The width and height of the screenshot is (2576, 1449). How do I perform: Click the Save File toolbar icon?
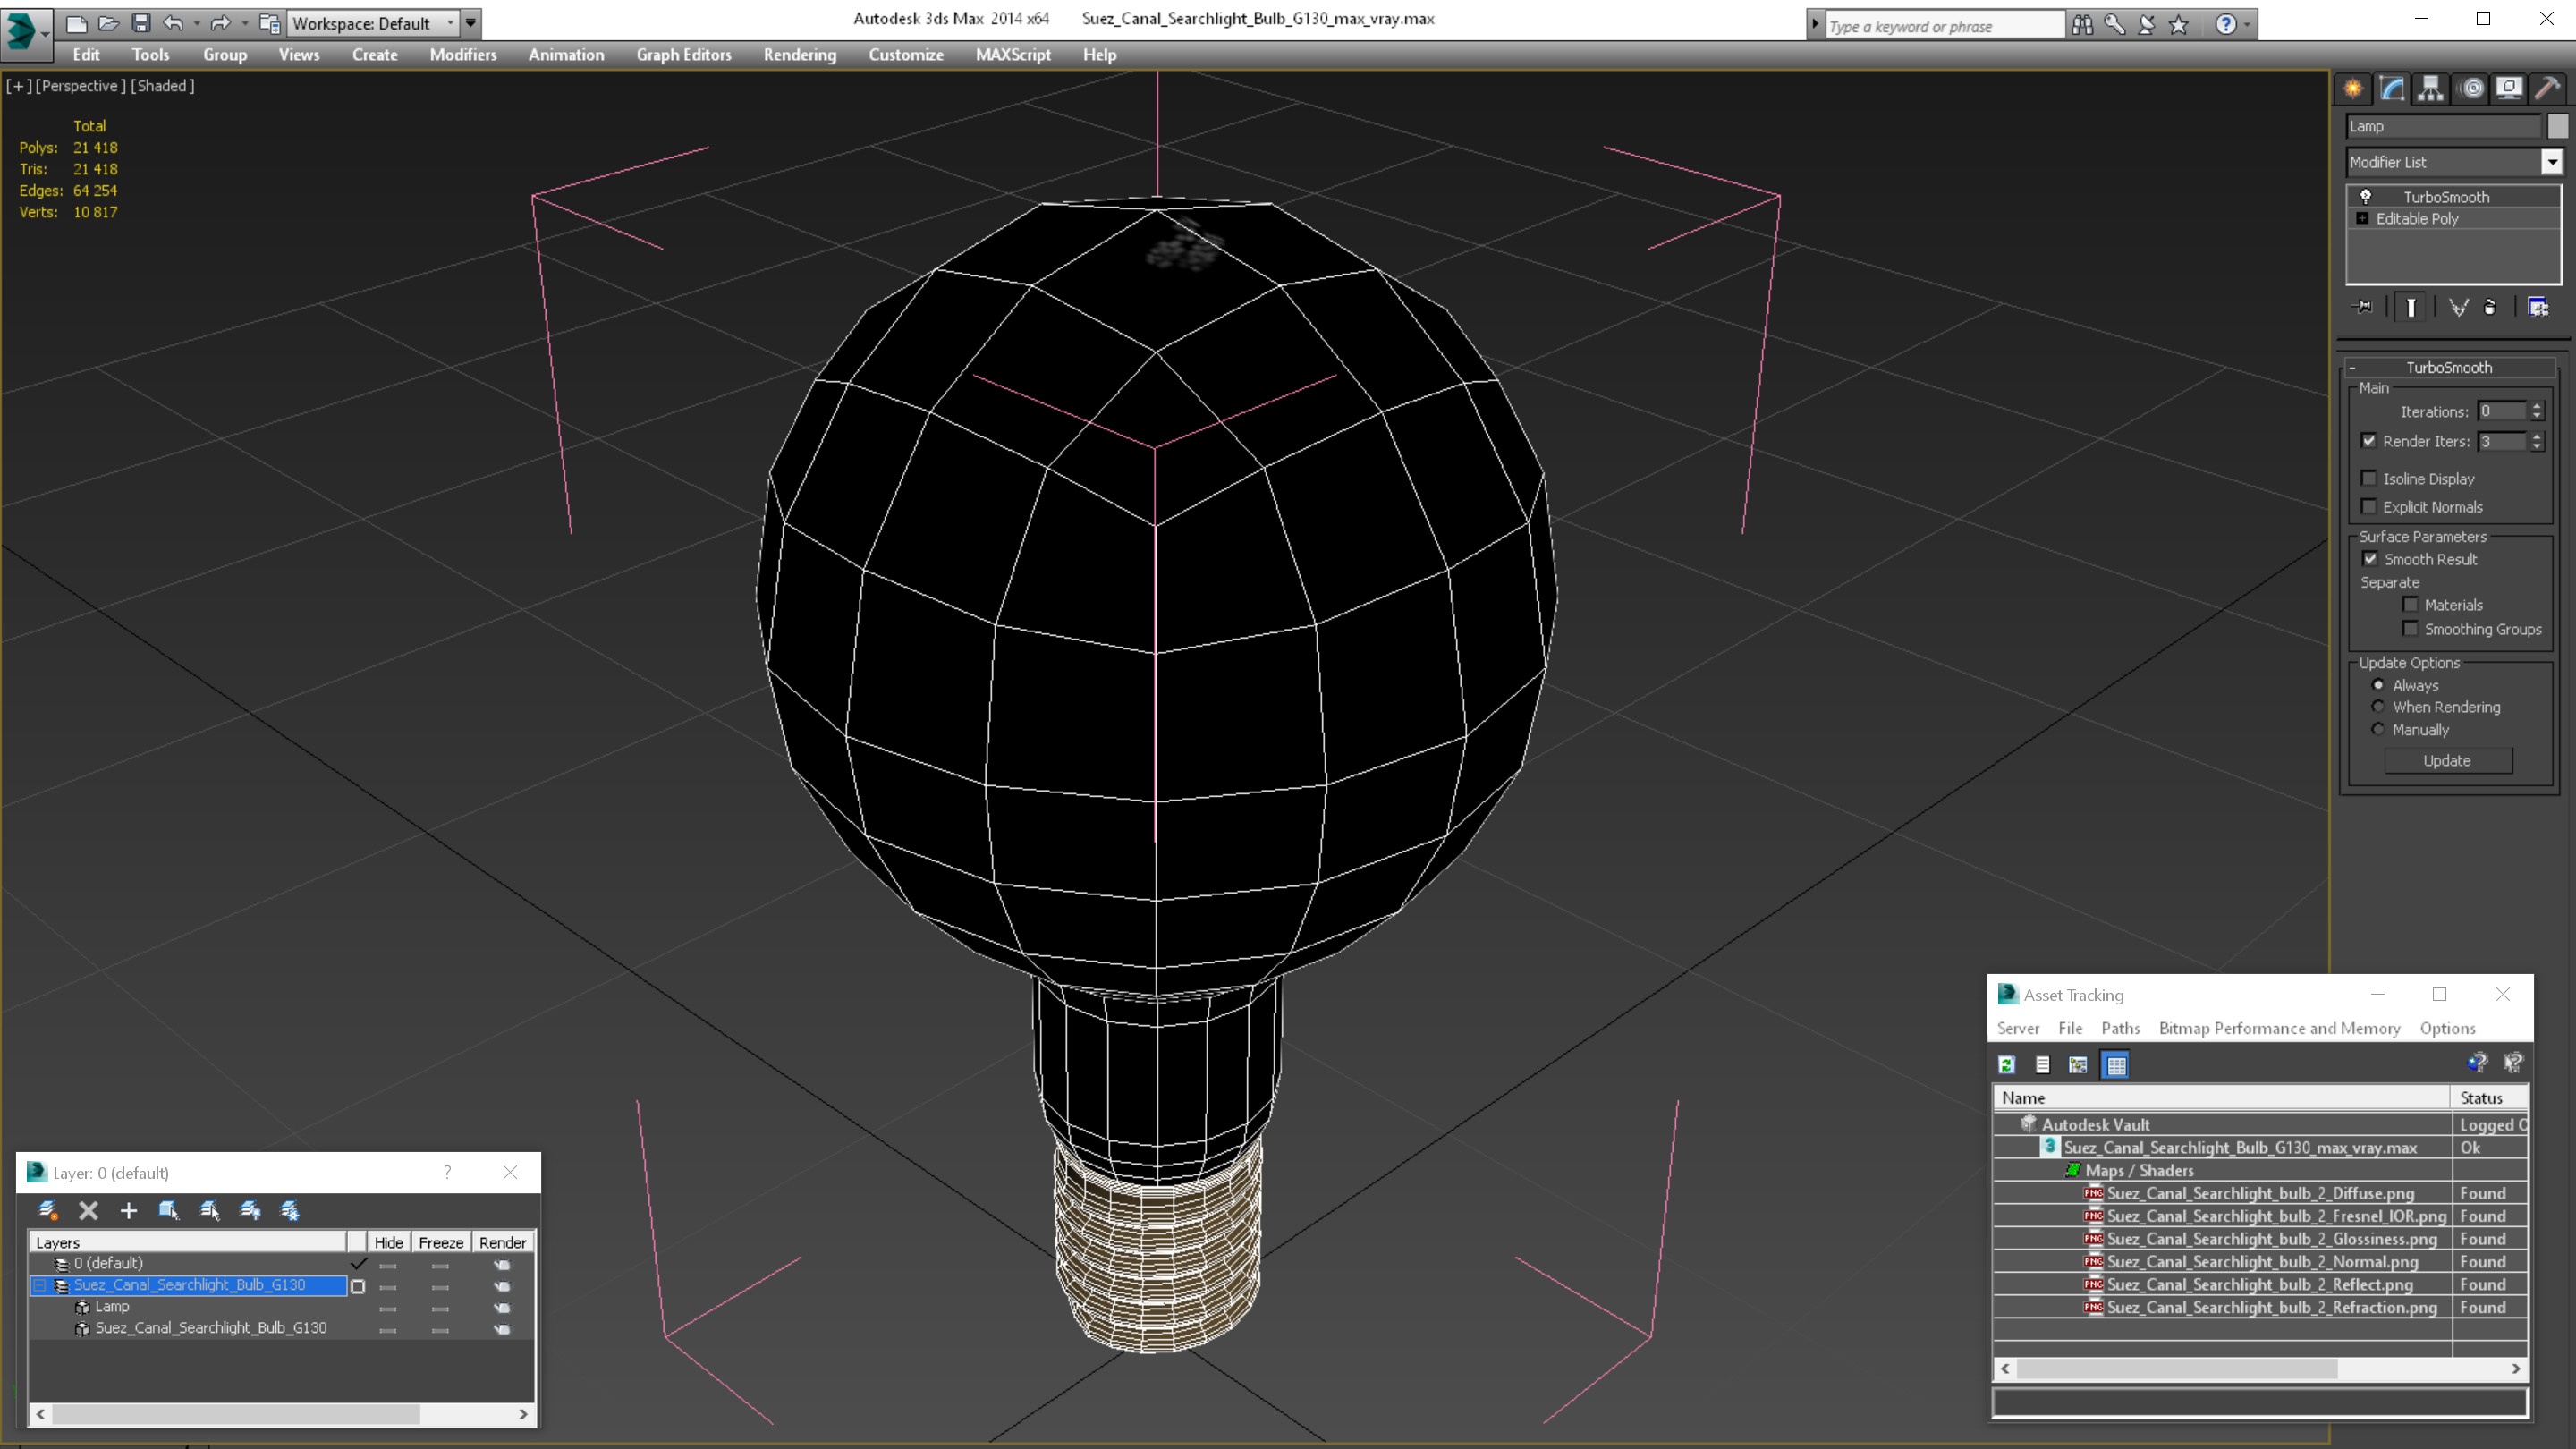tap(141, 23)
